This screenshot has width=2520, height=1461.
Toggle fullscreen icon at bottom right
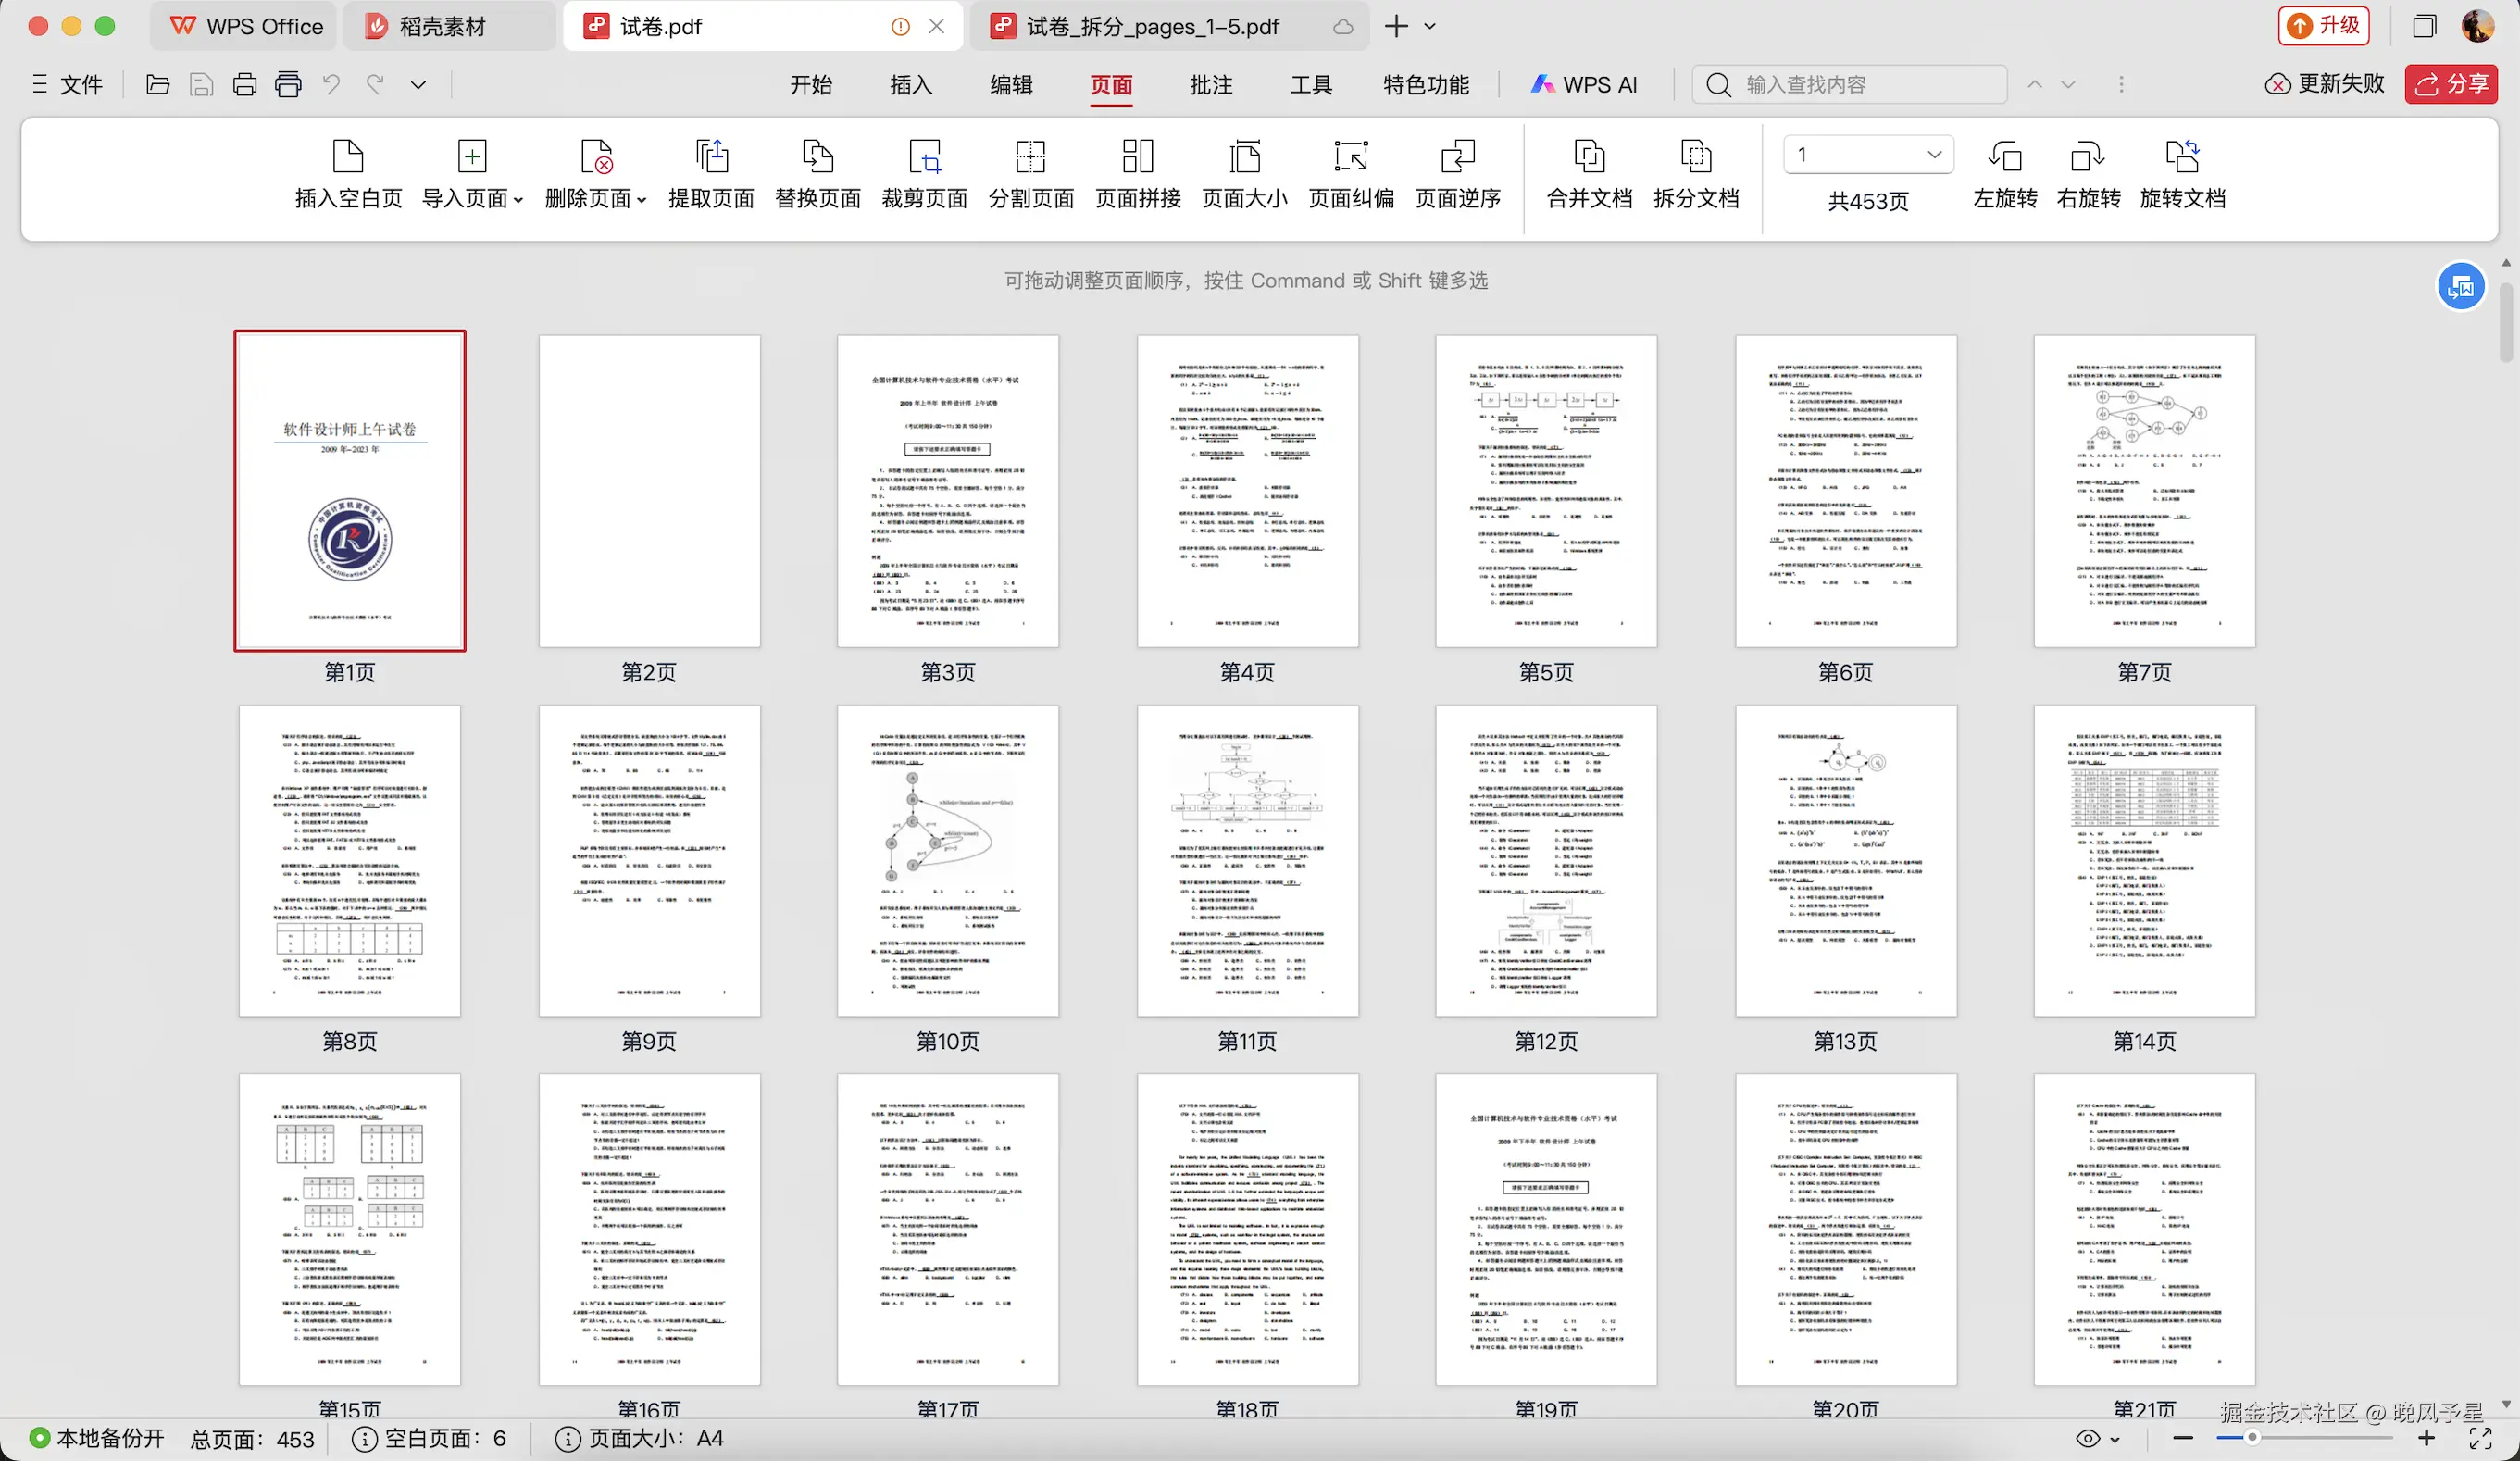pos(2480,1438)
